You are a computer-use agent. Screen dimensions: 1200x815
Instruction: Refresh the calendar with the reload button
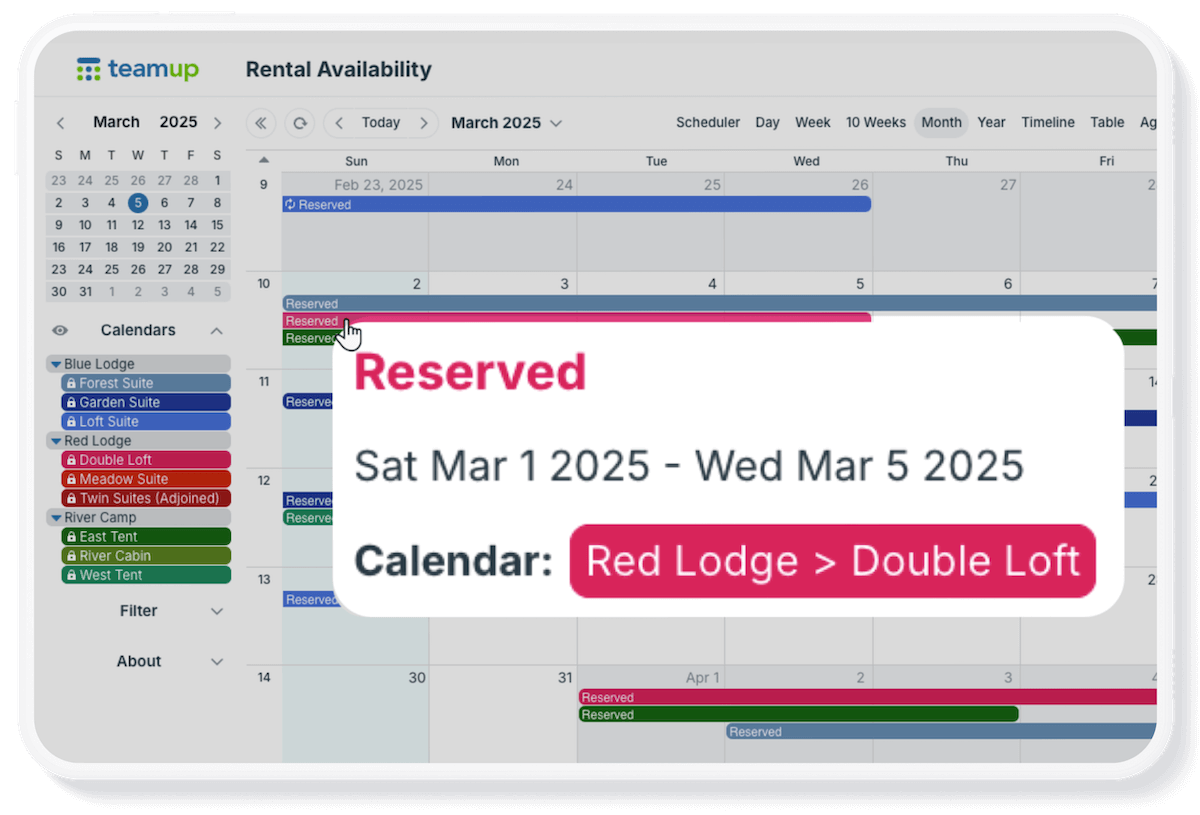[299, 123]
